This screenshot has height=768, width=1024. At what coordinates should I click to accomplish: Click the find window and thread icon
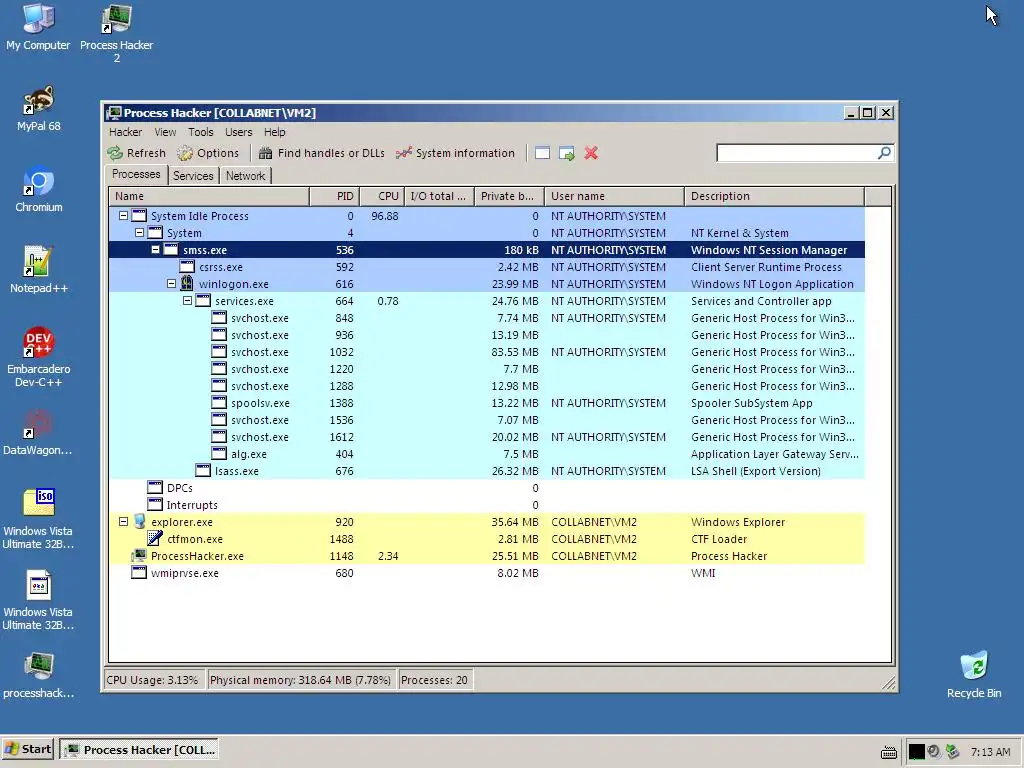(x=567, y=153)
